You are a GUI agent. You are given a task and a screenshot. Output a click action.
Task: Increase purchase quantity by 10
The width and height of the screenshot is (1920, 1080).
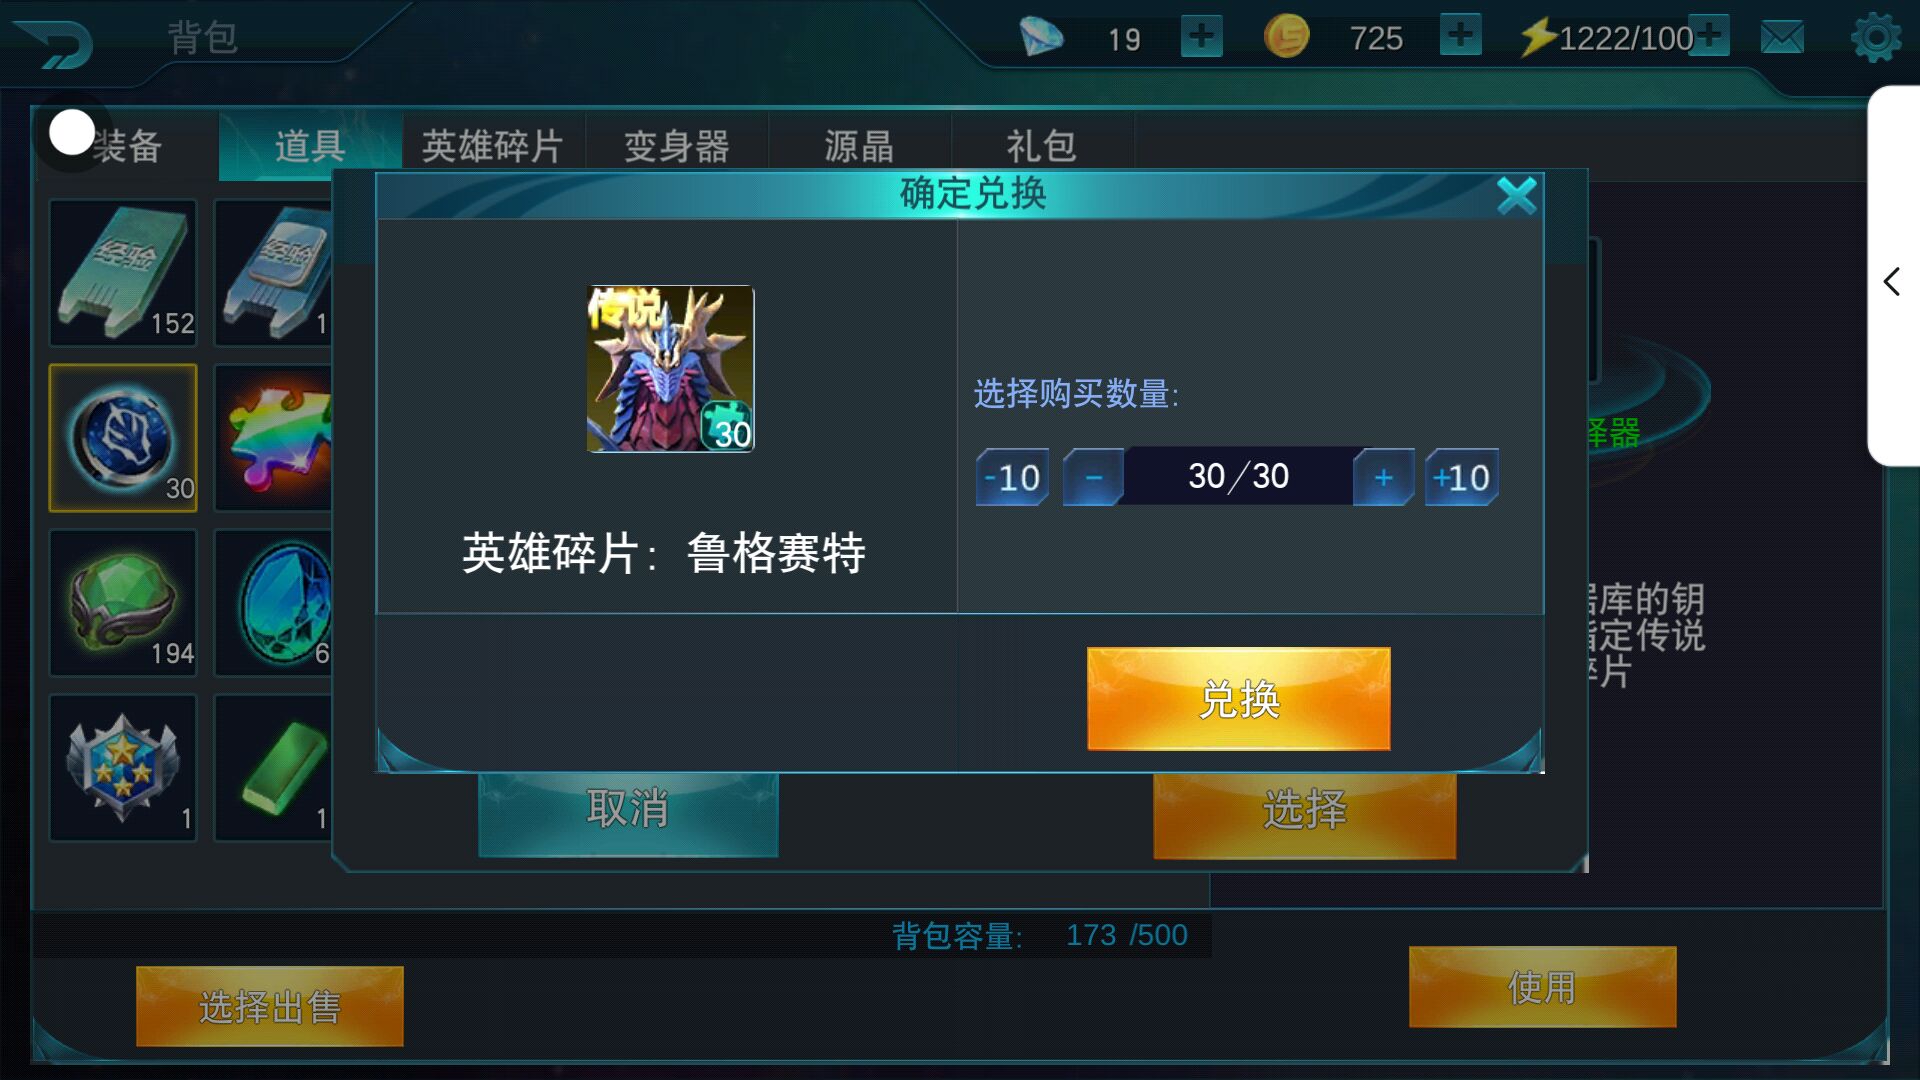(1462, 477)
